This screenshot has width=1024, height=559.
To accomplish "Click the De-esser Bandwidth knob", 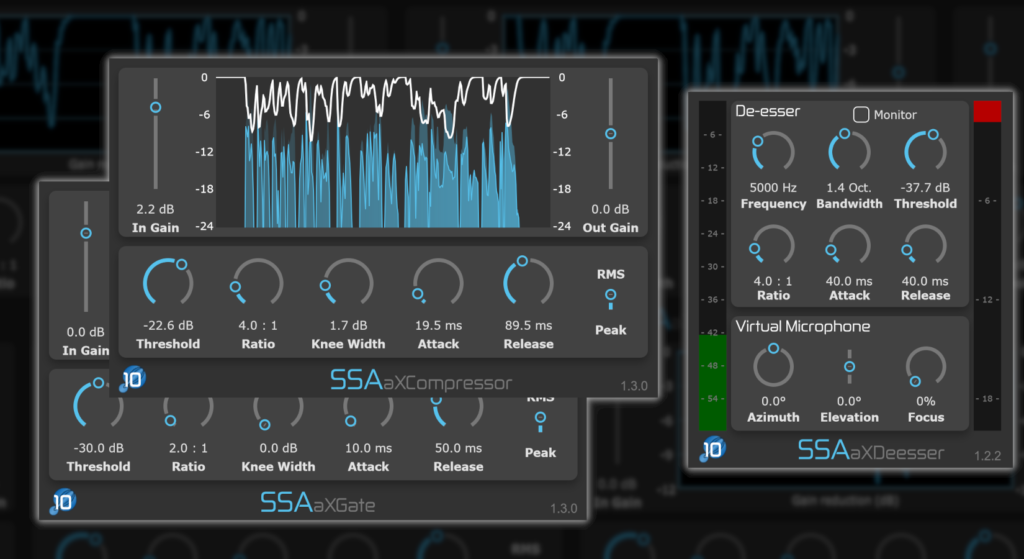I will tap(849, 151).
